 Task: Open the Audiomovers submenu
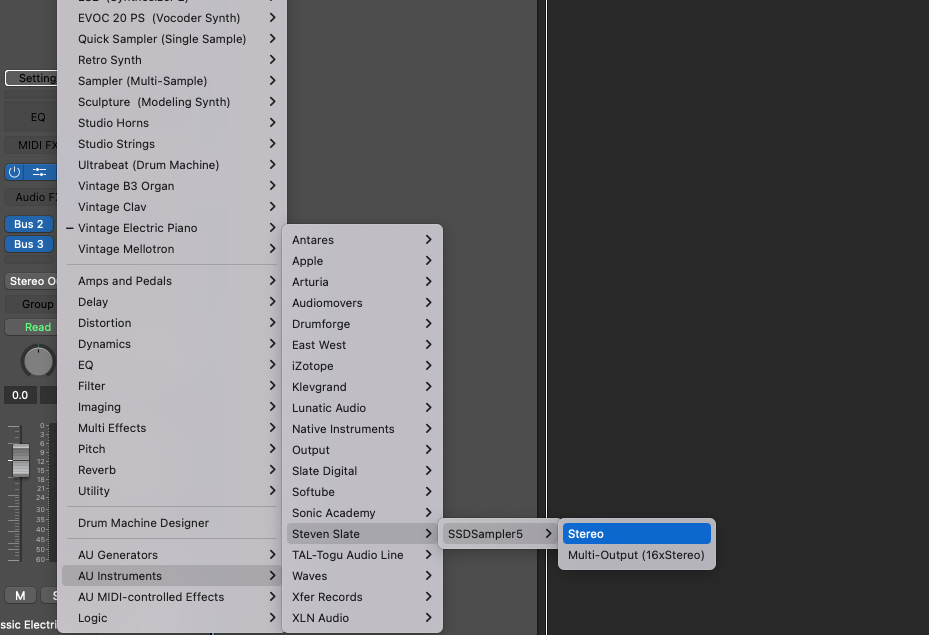[x=362, y=303]
